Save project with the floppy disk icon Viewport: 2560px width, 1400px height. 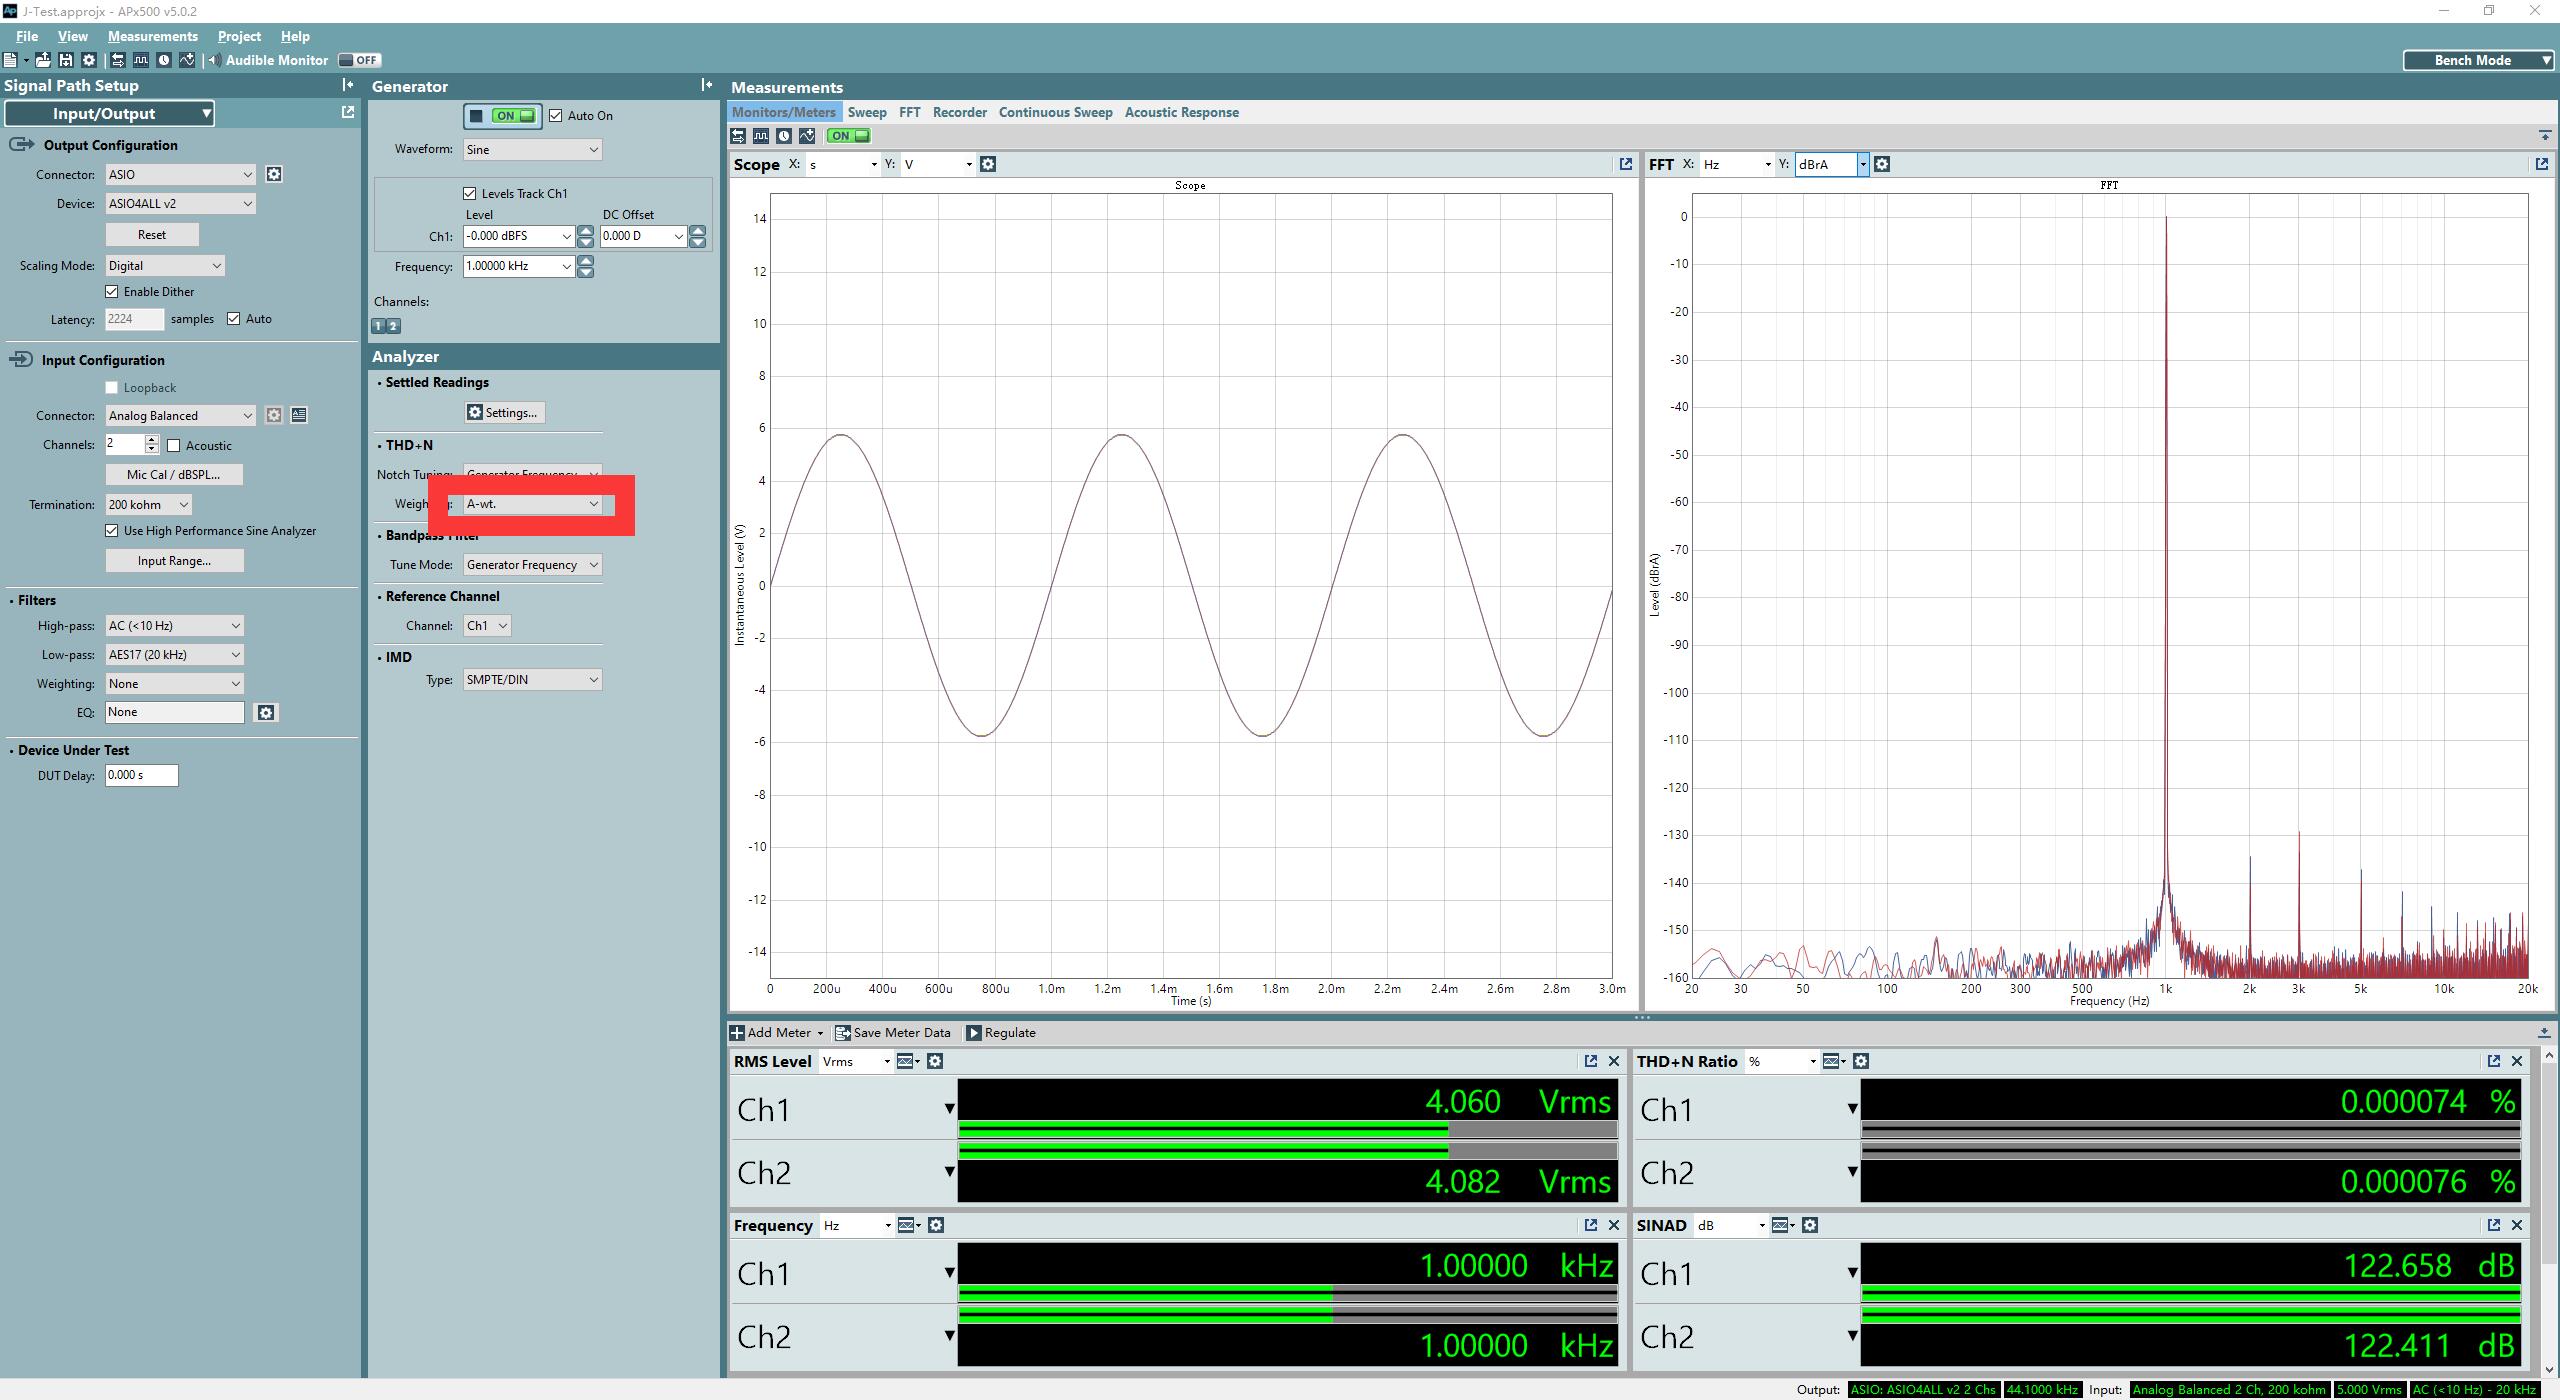click(66, 60)
